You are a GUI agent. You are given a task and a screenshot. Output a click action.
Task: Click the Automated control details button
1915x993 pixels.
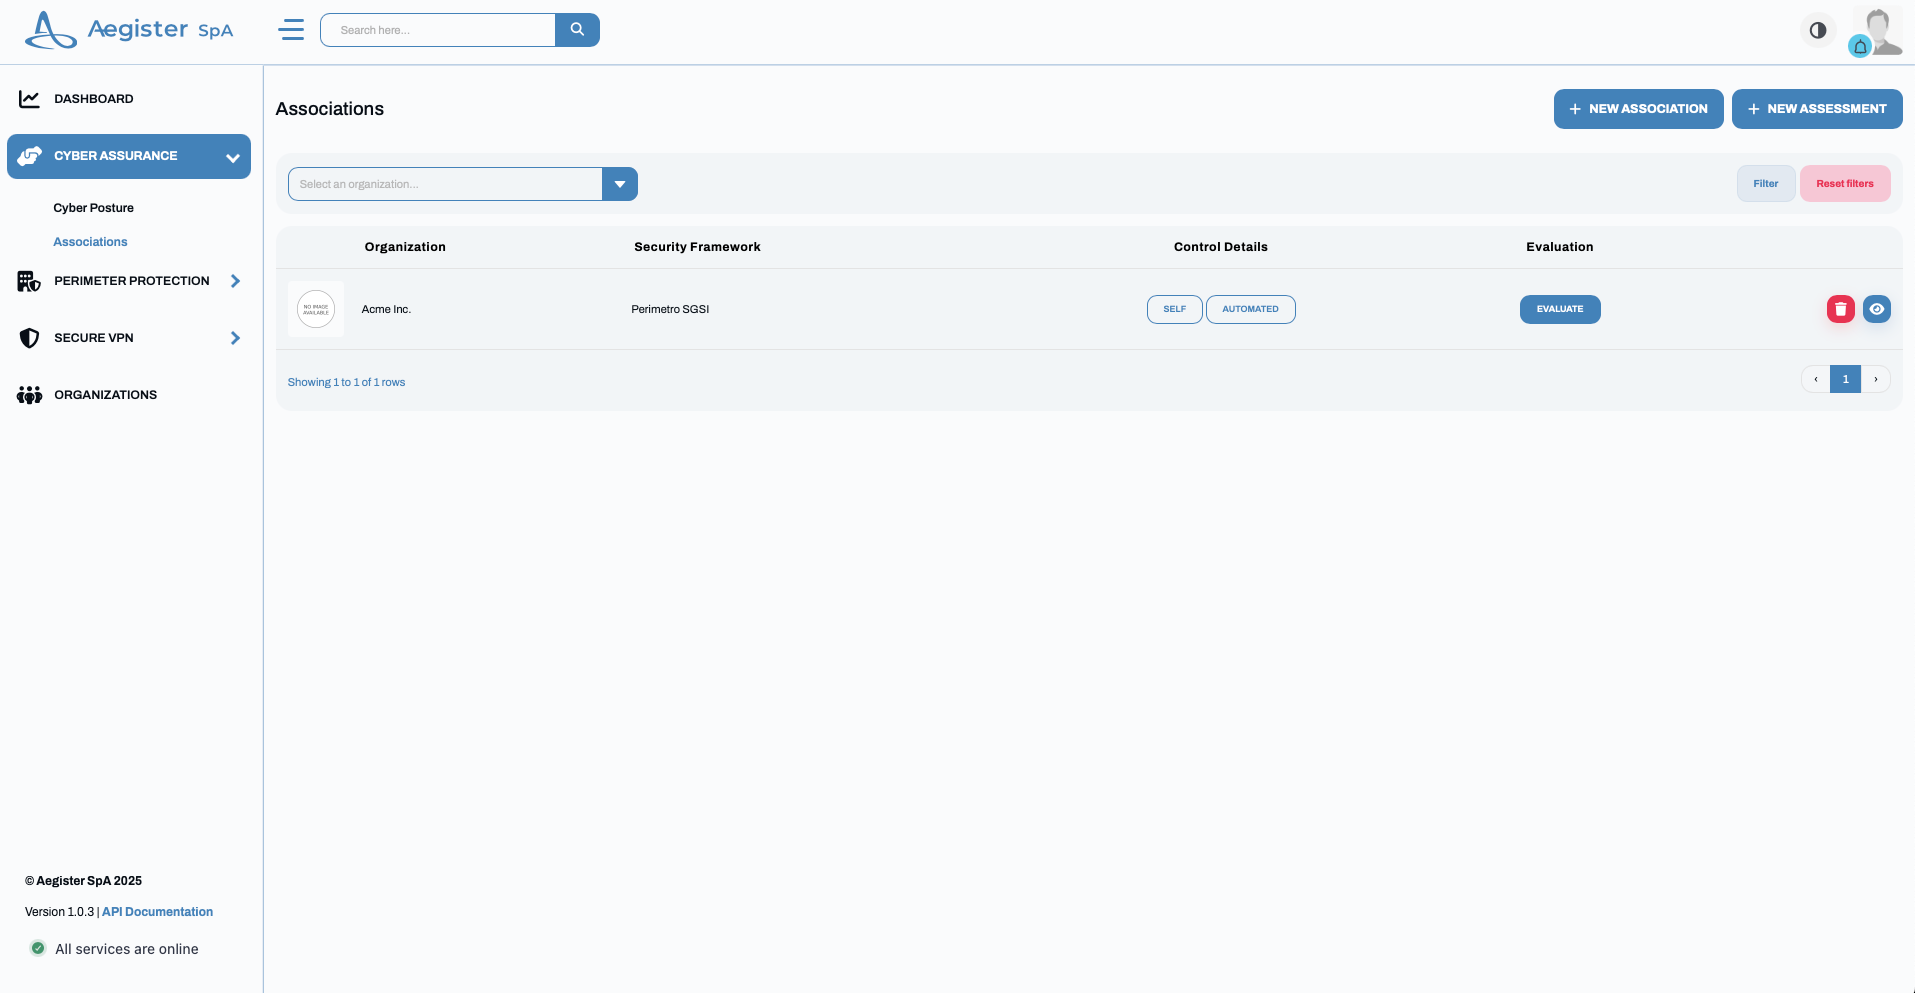click(x=1250, y=309)
